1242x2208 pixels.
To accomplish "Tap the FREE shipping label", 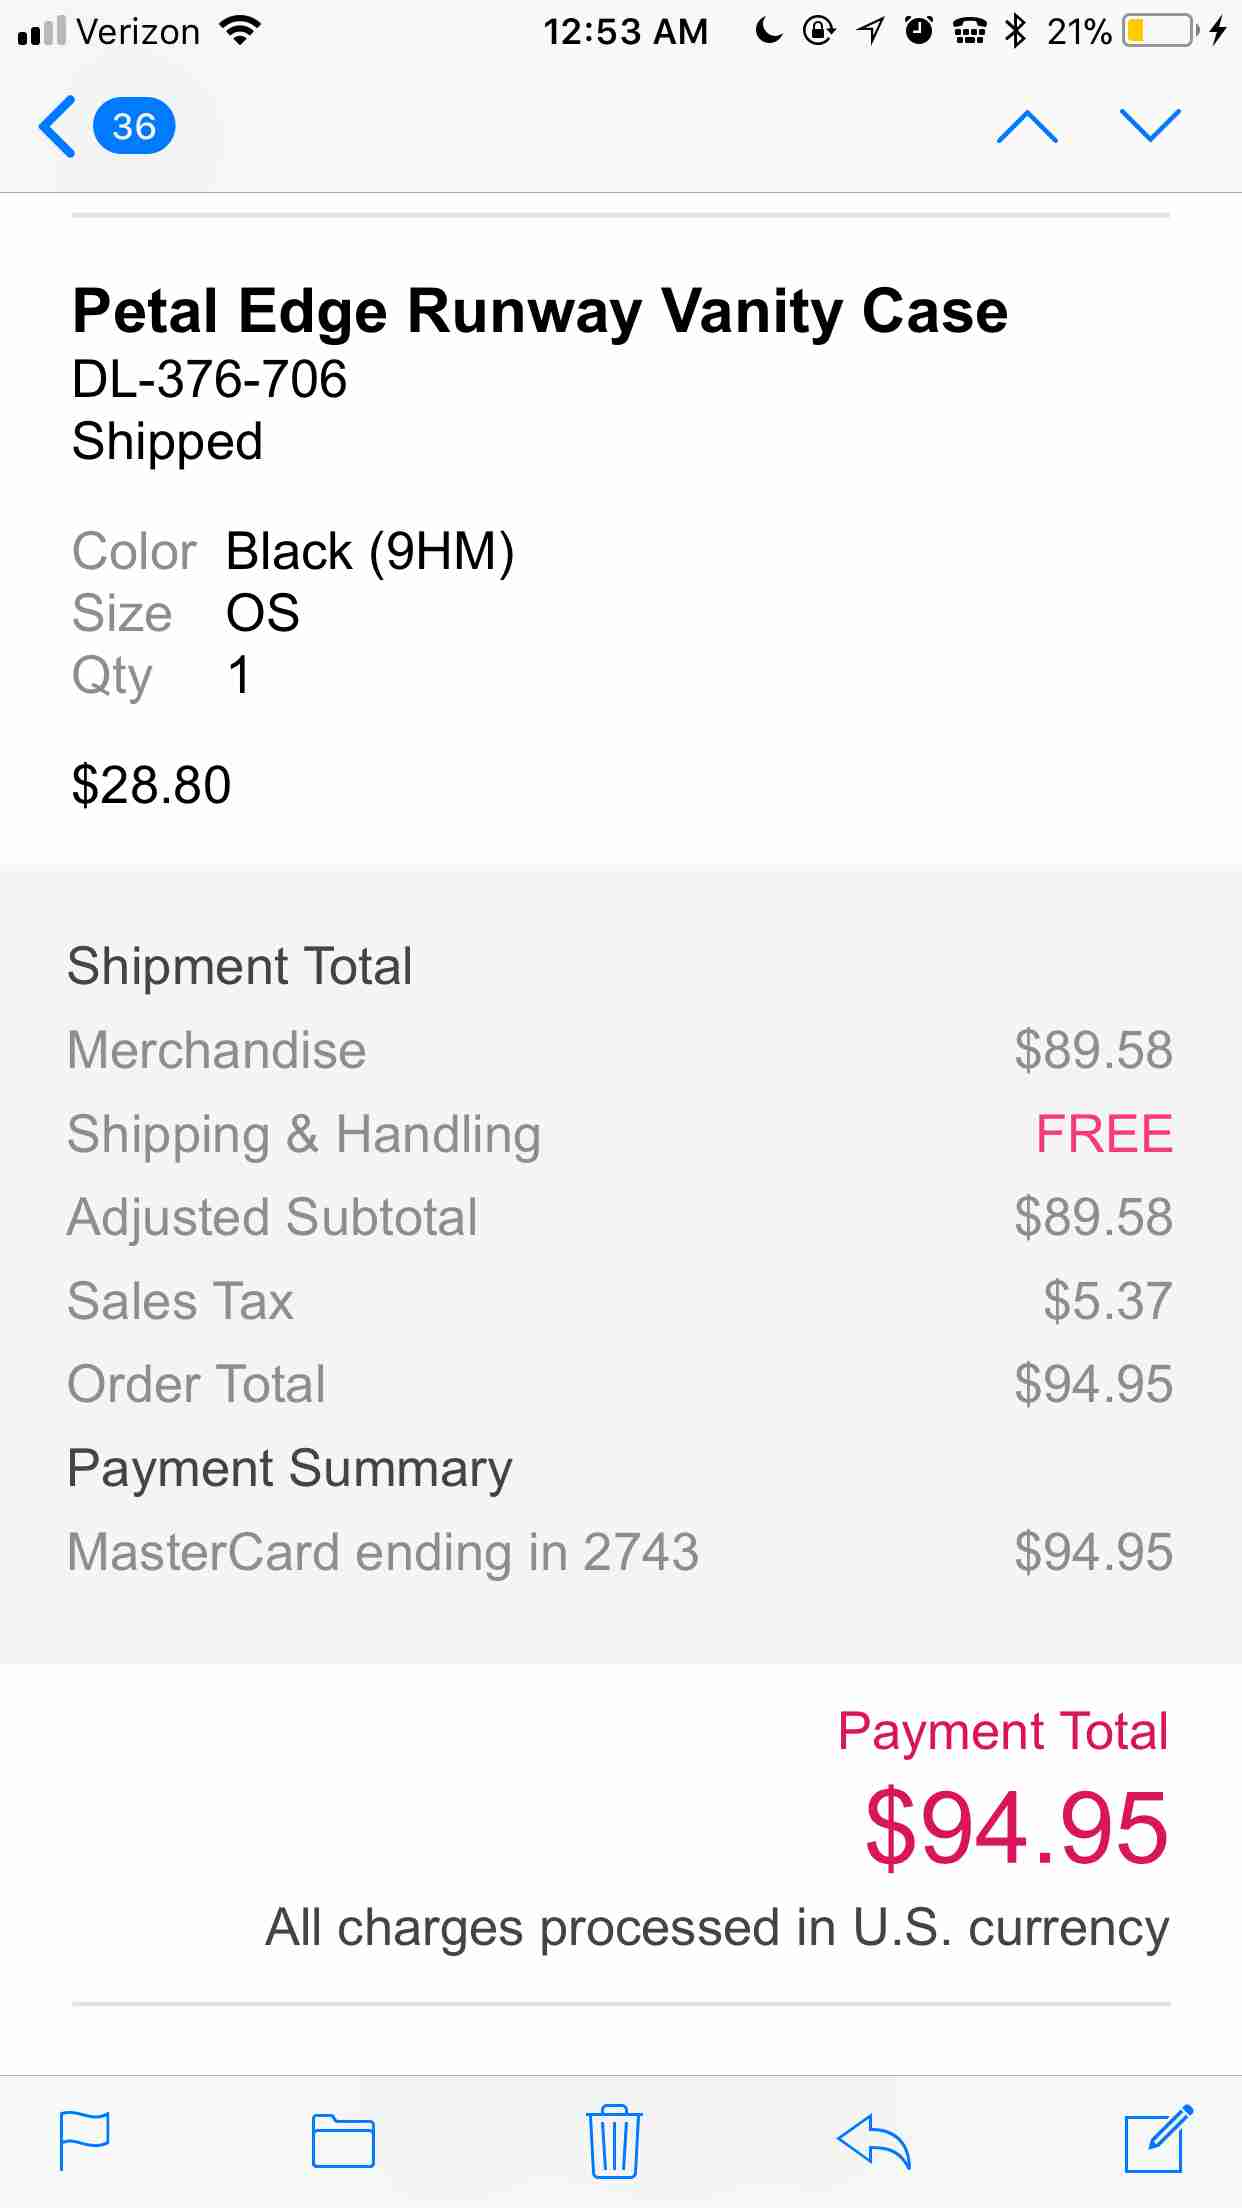I will [x=1104, y=1134].
